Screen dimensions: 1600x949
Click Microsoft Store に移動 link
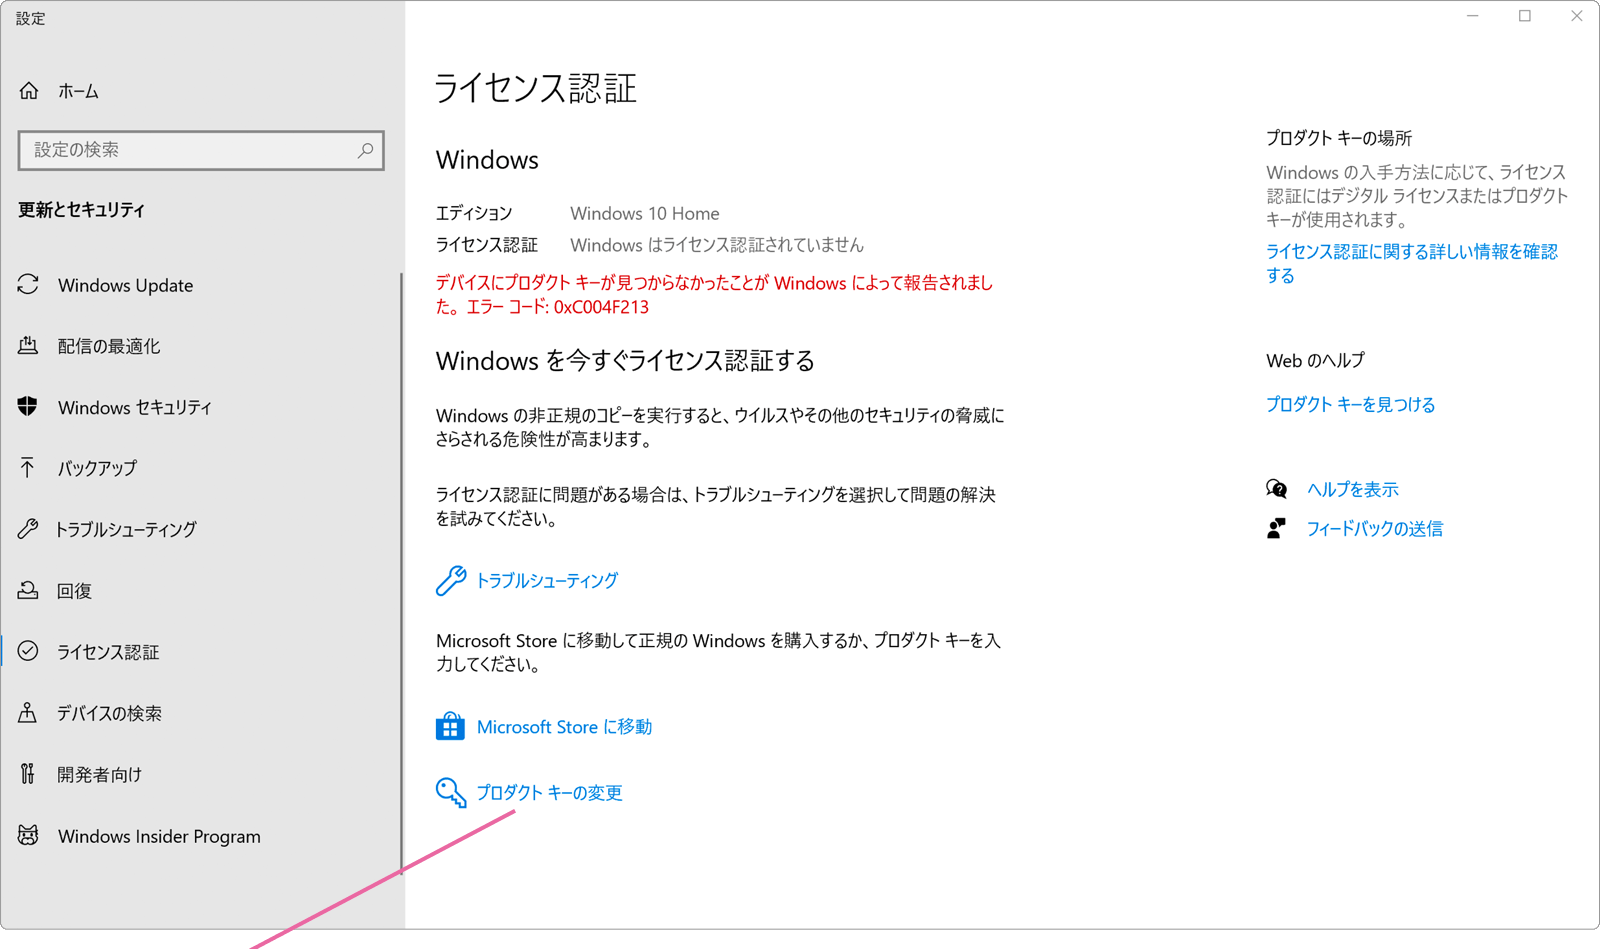pos(564,727)
